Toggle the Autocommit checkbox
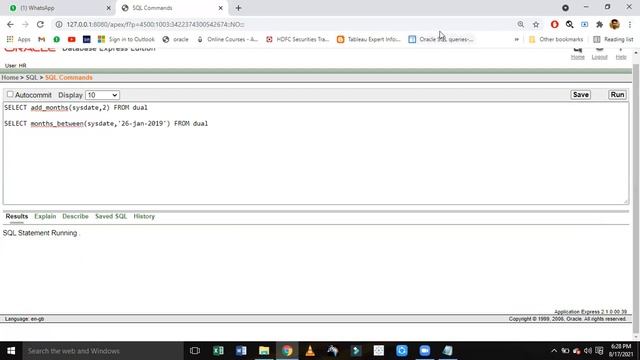The width and height of the screenshot is (640, 360). tap(10, 94)
